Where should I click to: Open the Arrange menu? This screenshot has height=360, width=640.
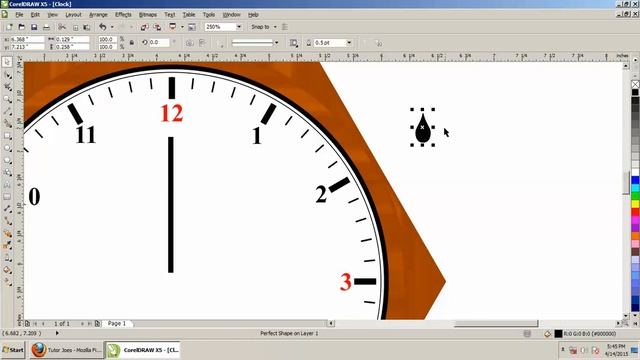point(98,15)
